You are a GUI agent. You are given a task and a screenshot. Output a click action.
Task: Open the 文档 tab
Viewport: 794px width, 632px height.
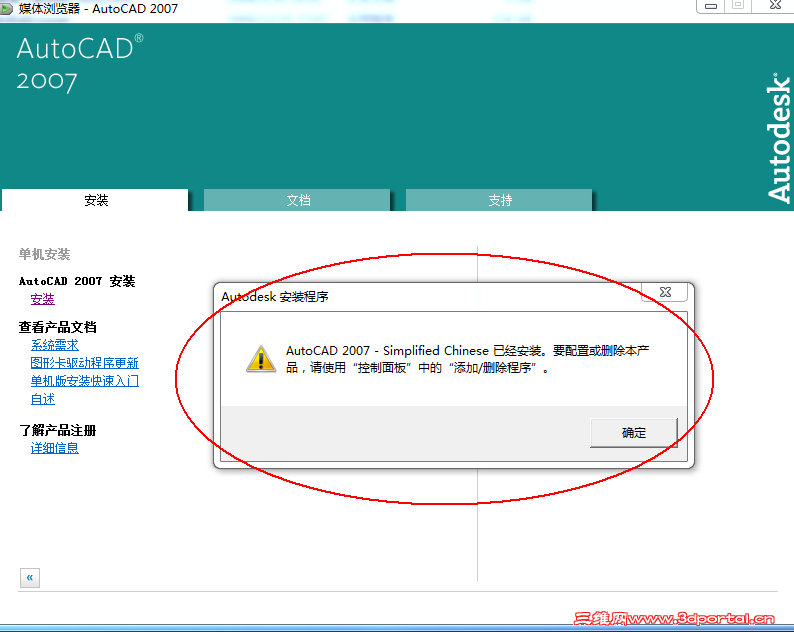tap(298, 200)
